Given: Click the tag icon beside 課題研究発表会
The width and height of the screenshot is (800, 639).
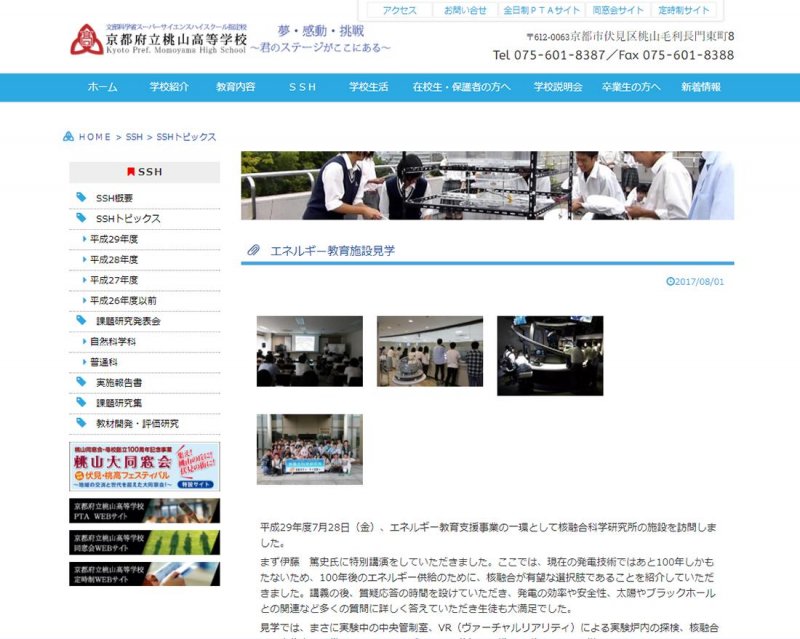Looking at the screenshot, I should click(81, 321).
